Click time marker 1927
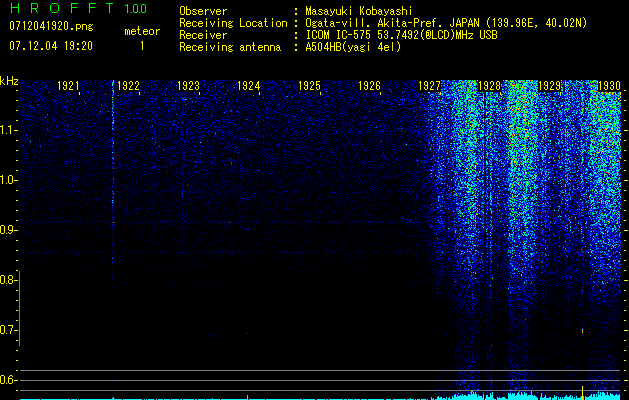Screen dimensions: 629x400 point(429,85)
